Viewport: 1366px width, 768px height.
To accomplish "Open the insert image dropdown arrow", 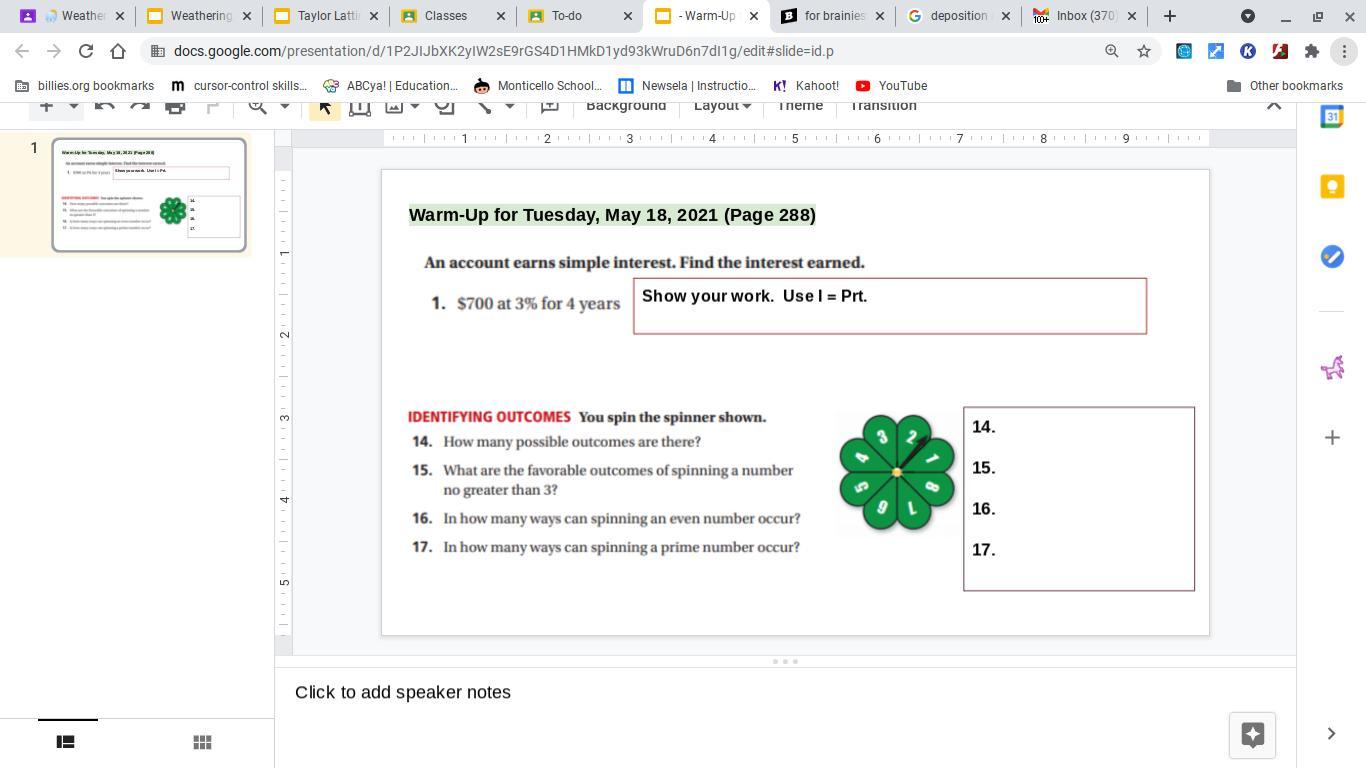I will point(415,106).
